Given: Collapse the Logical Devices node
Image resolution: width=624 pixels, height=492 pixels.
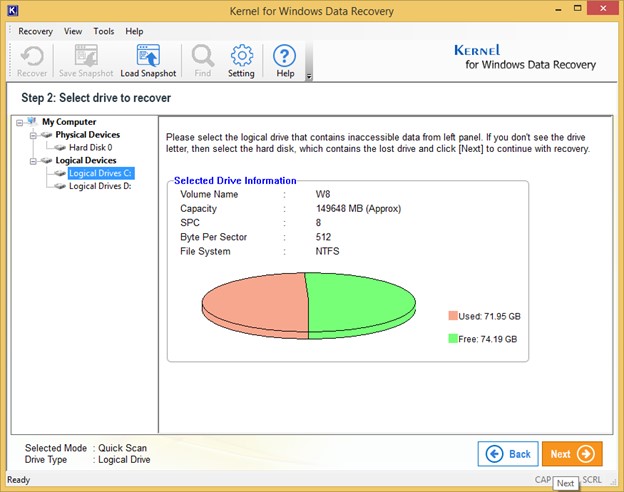Looking at the screenshot, I should coord(33,161).
